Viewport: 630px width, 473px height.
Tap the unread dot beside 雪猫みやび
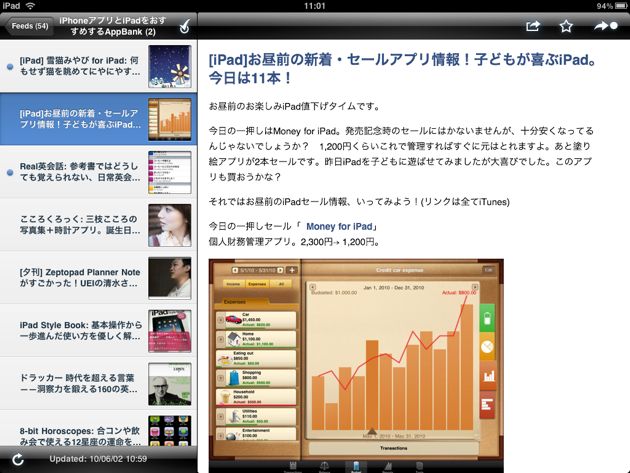pyautogui.click(x=10, y=67)
